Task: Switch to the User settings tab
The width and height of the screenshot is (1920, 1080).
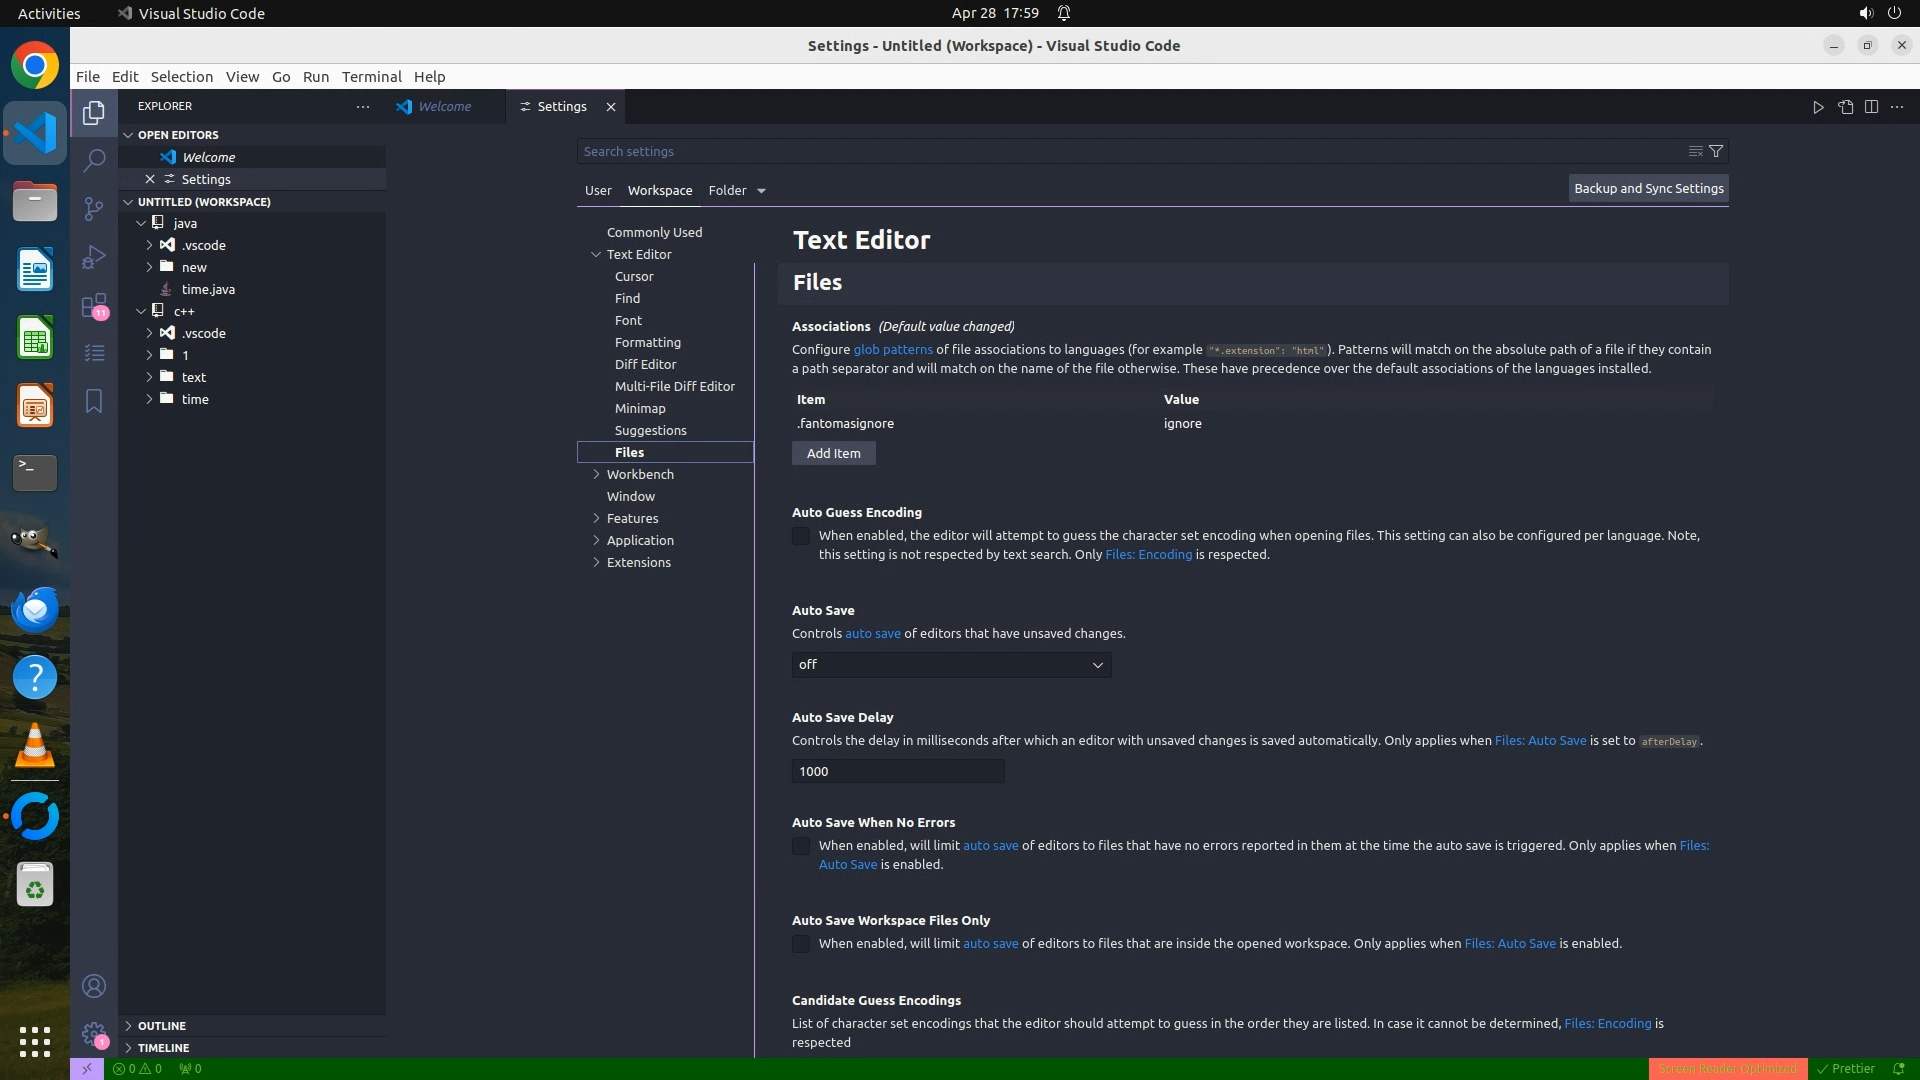Action: [598, 190]
